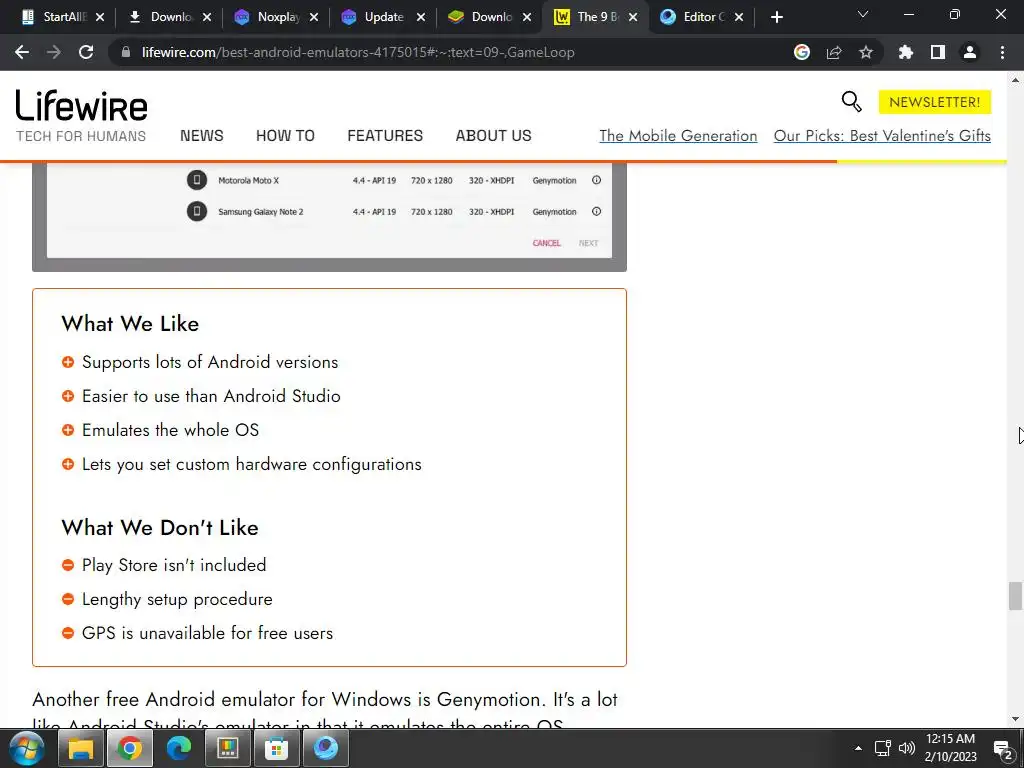Open the notification center icon

pyautogui.click(x=1003, y=750)
